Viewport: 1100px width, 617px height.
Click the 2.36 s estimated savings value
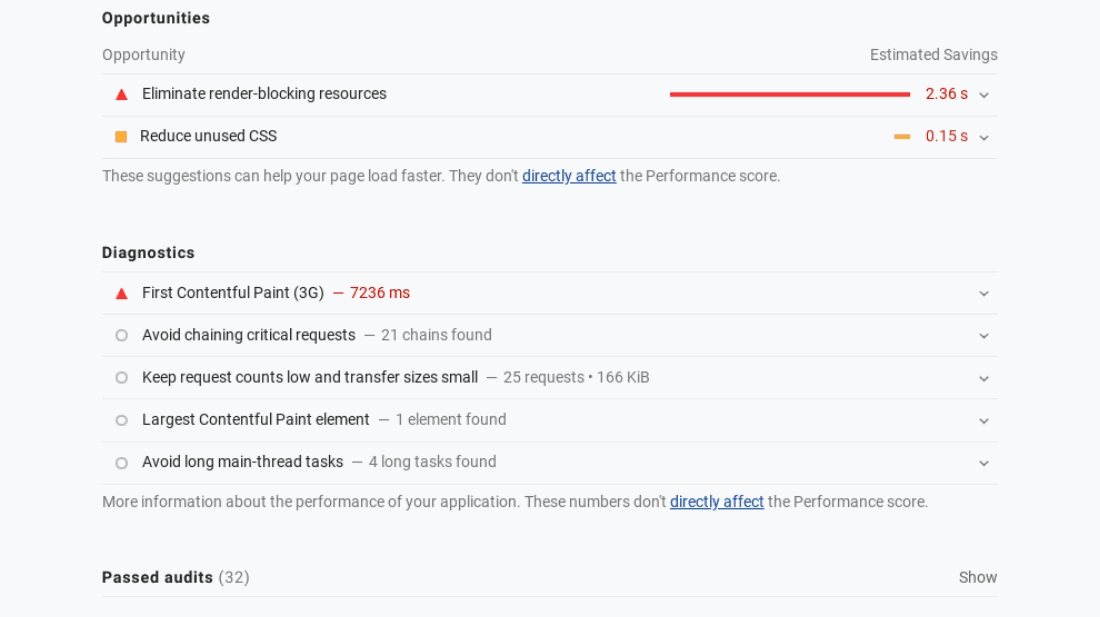coord(946,94)
